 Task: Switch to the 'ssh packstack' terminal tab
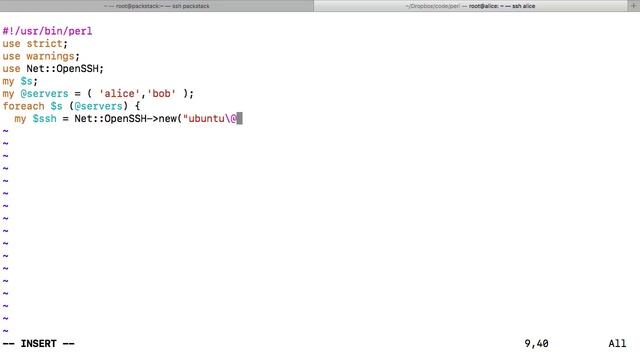click(x=157, y=6)
